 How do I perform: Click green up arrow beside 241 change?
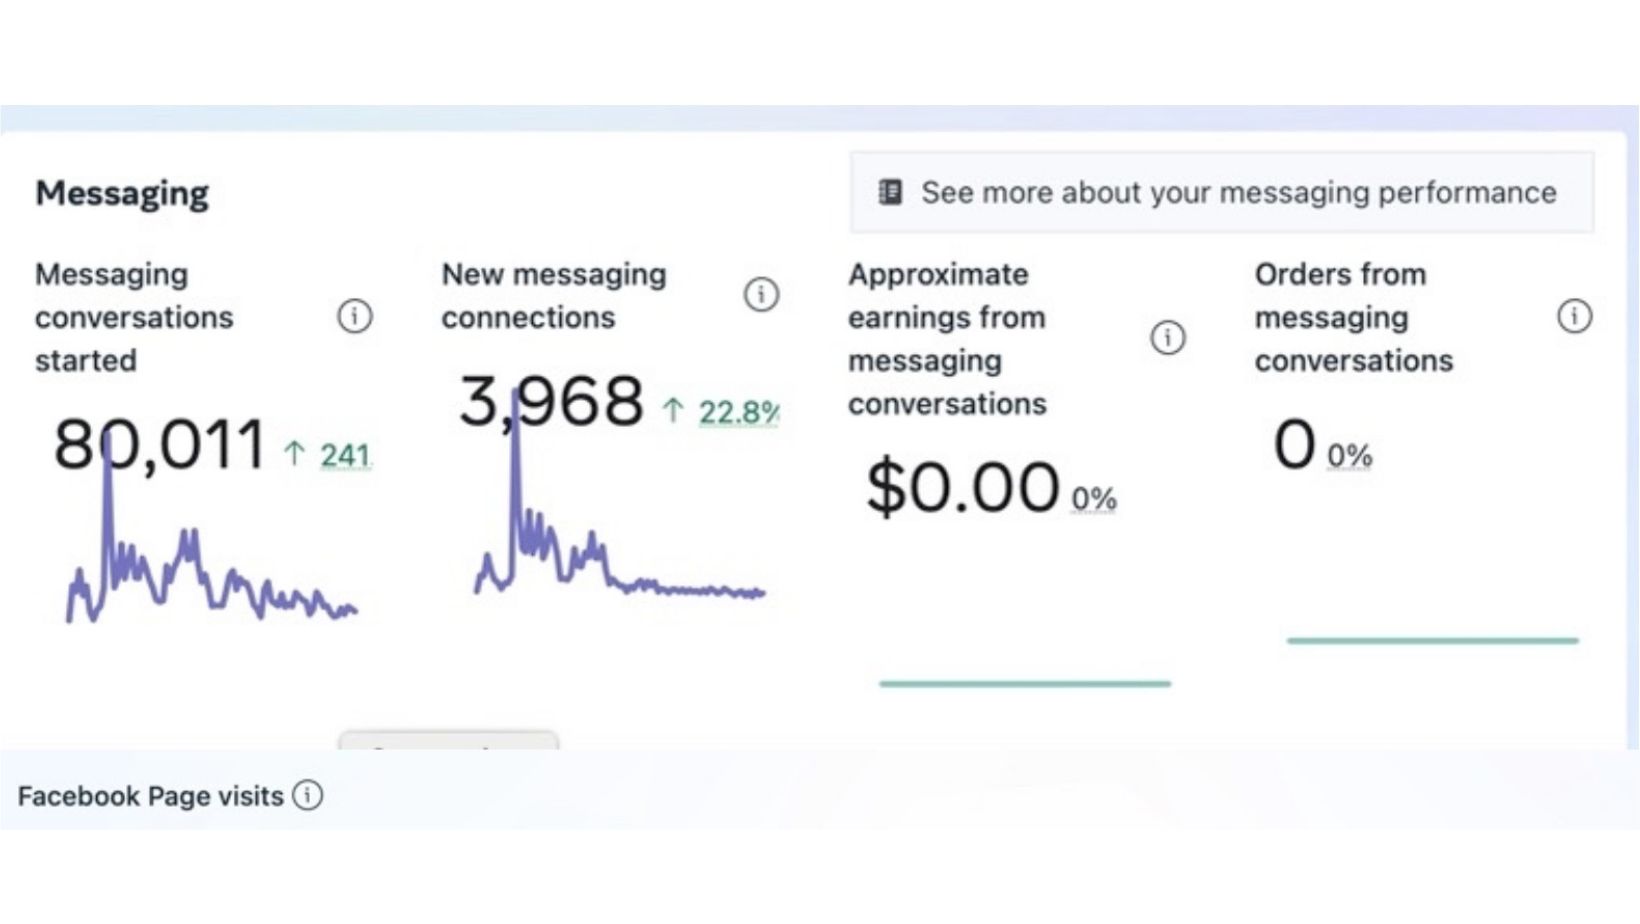(x=294, y=454)
